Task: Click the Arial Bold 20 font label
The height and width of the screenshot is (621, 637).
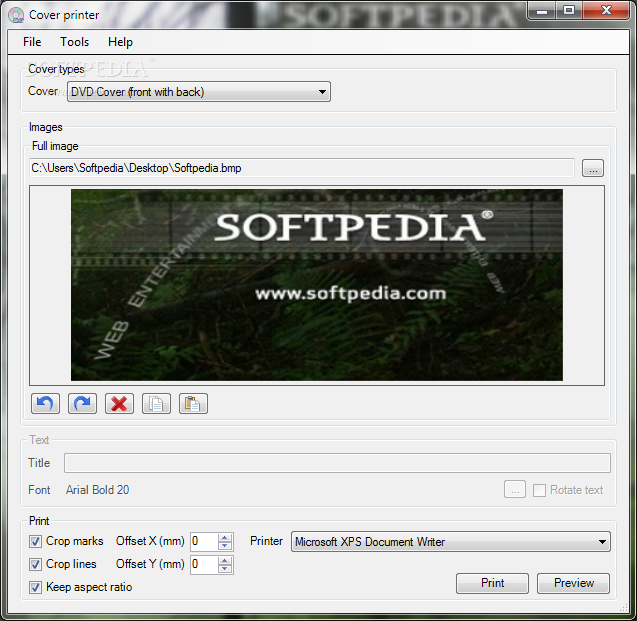Action: pos(98,490)
